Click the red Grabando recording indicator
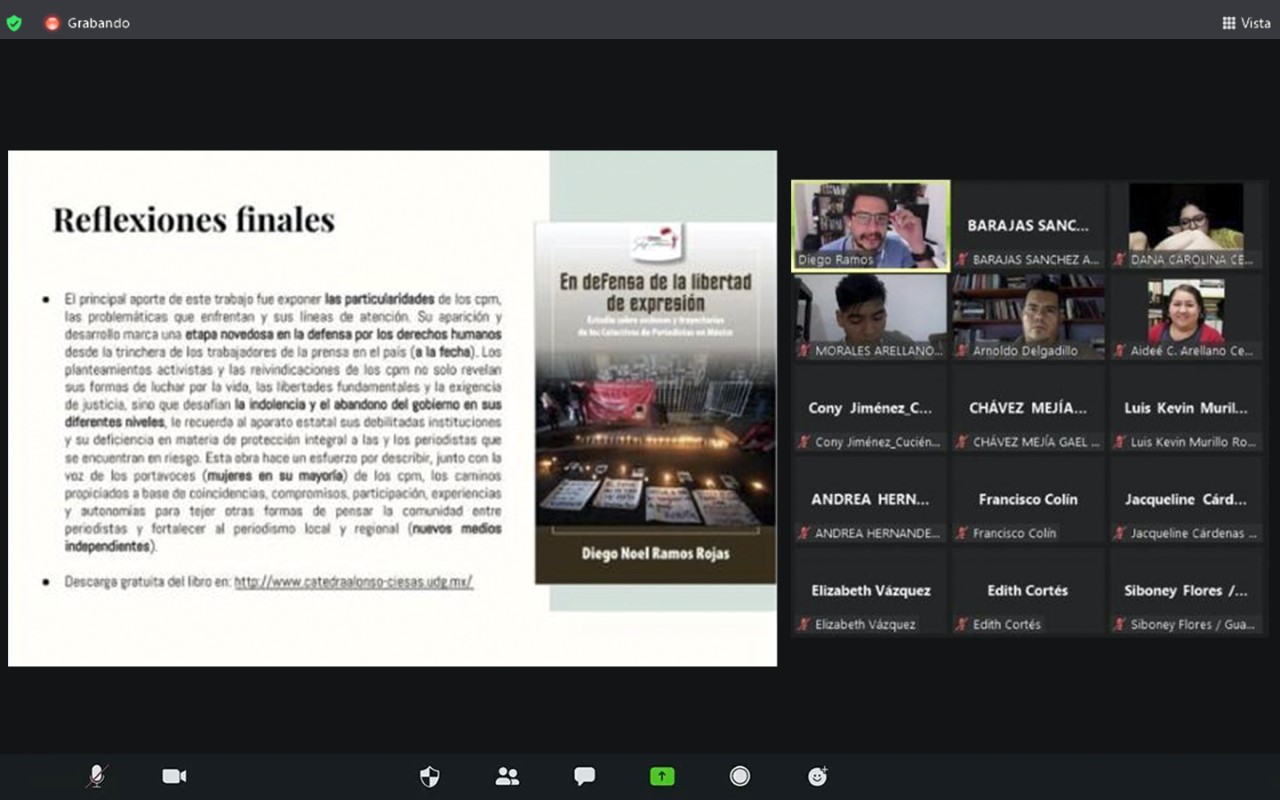1280x800 pixels. [x=52, y=23]
